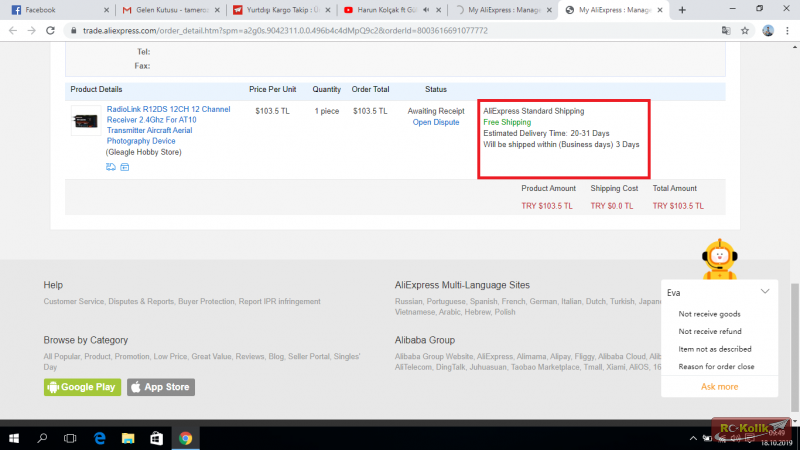
Task: Select Not receive refund in Eva panel
Action: 710,331
